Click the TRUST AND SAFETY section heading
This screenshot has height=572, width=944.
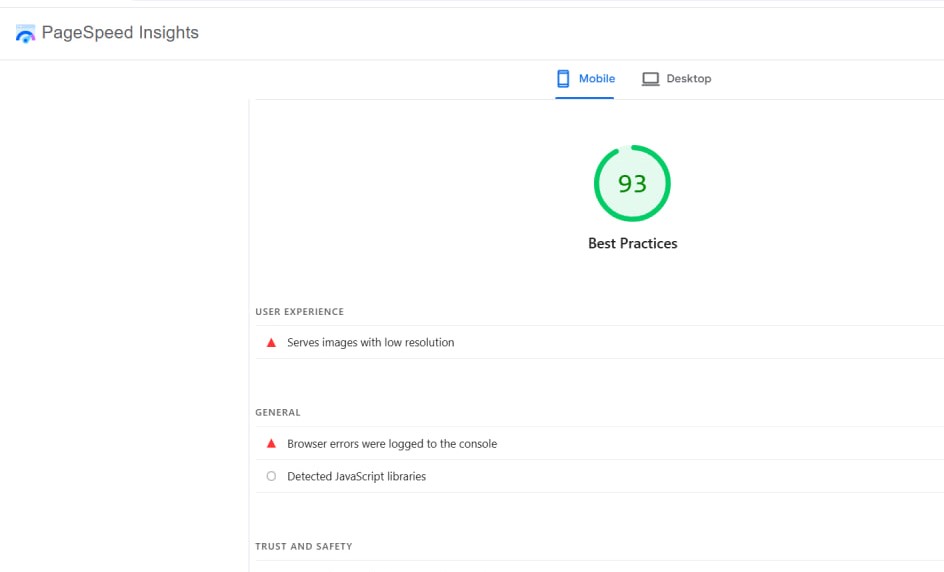click(x=304, y=547)
